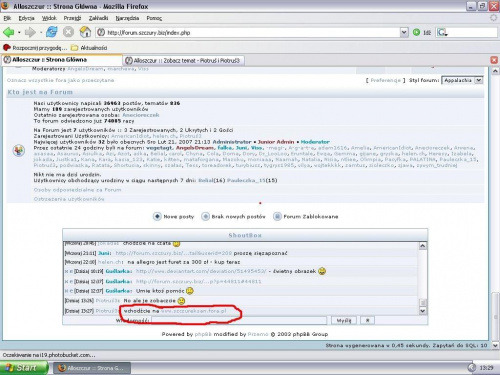Open the deviantart.com link in ShoutBox
The width and height of the screenshot is (500, 375).
(201, 271)
